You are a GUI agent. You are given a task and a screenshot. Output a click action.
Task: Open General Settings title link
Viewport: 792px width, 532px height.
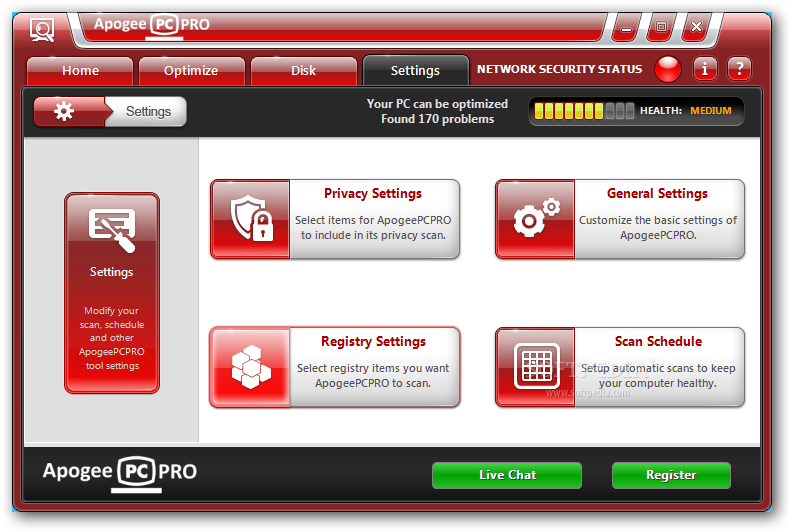coord(657,194)
